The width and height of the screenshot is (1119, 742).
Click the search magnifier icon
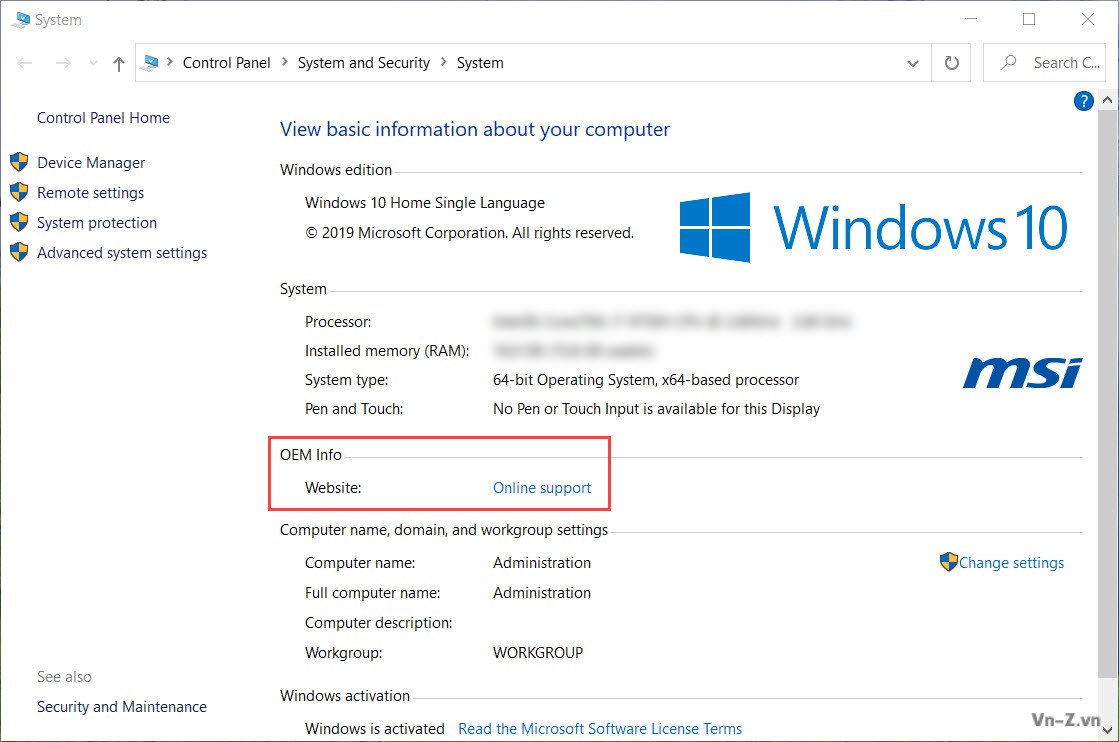point(1008,63)
